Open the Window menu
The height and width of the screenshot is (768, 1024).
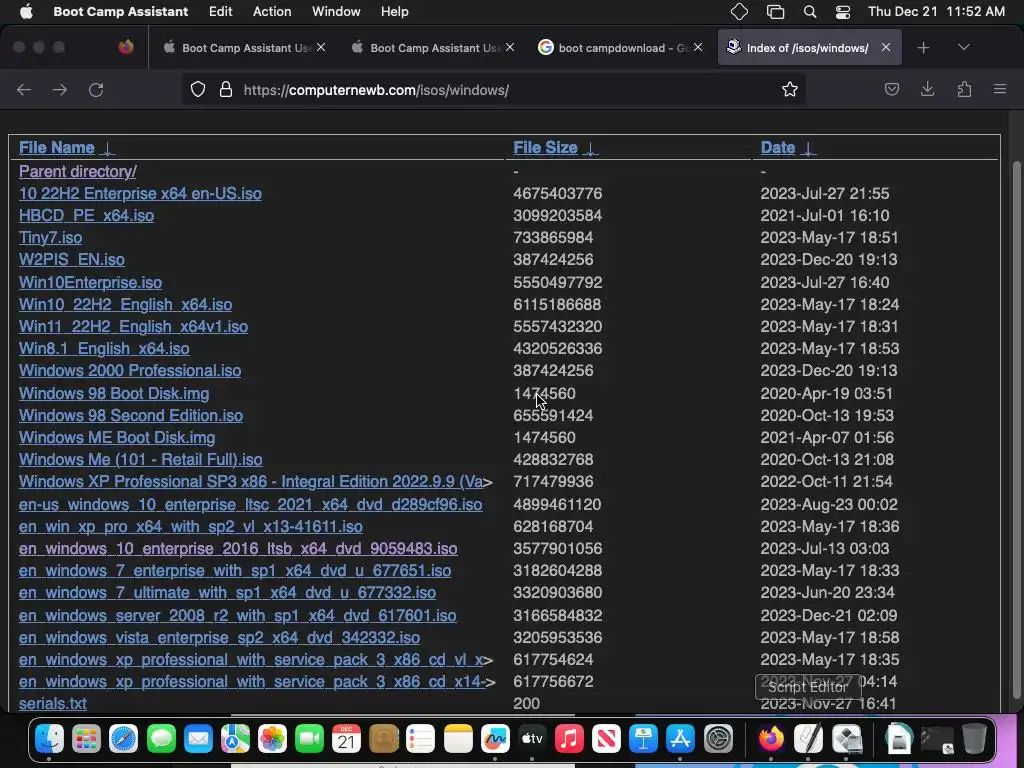[x=336, y=12]
